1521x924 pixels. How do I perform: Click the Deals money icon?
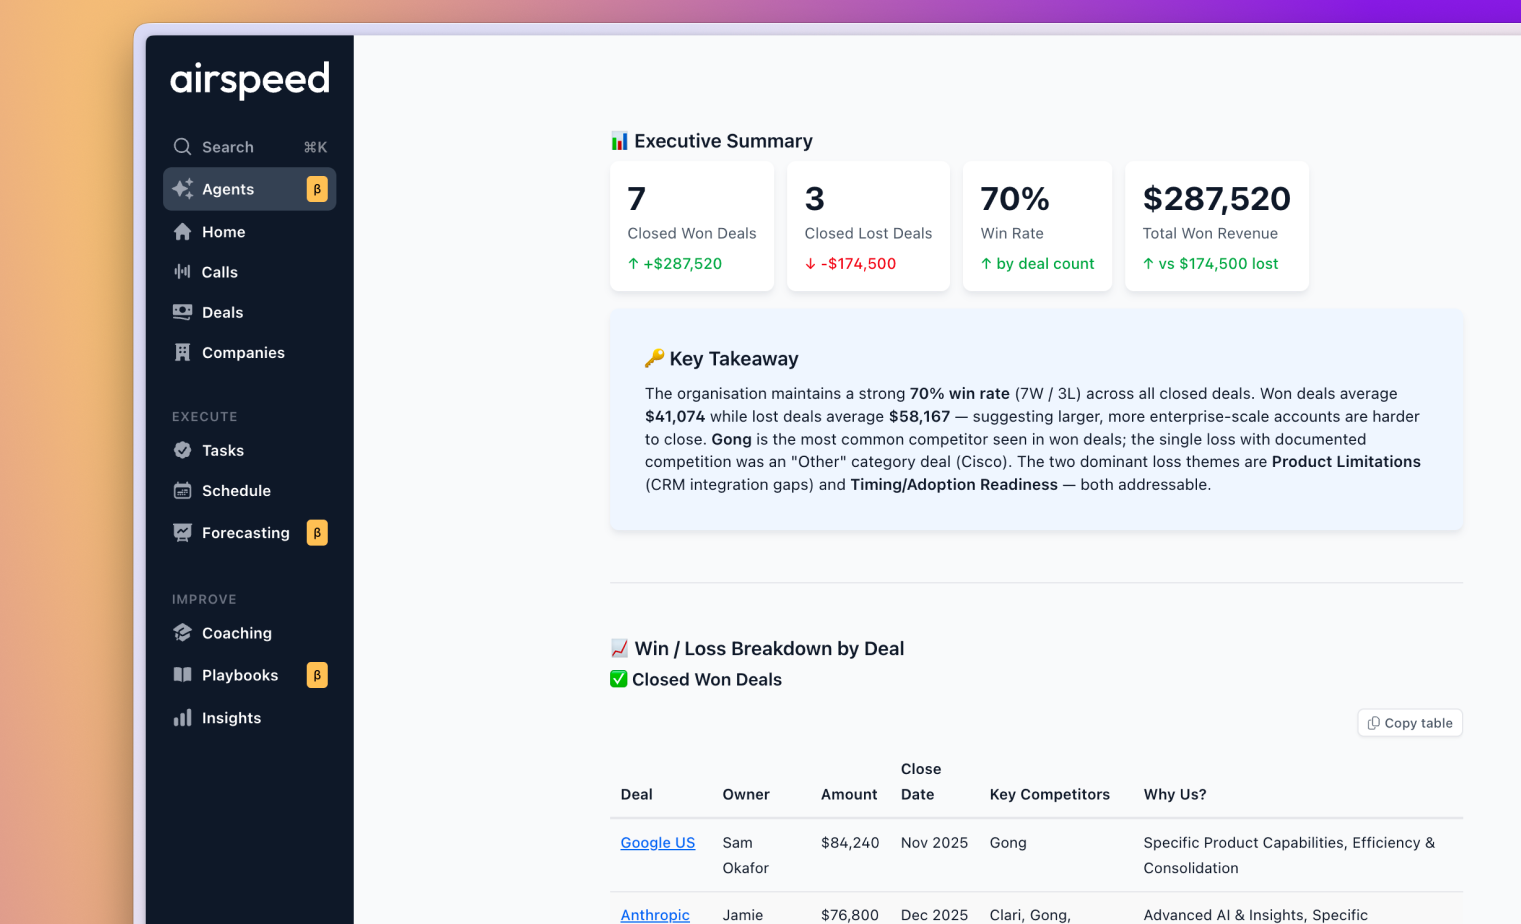[182, 312]
